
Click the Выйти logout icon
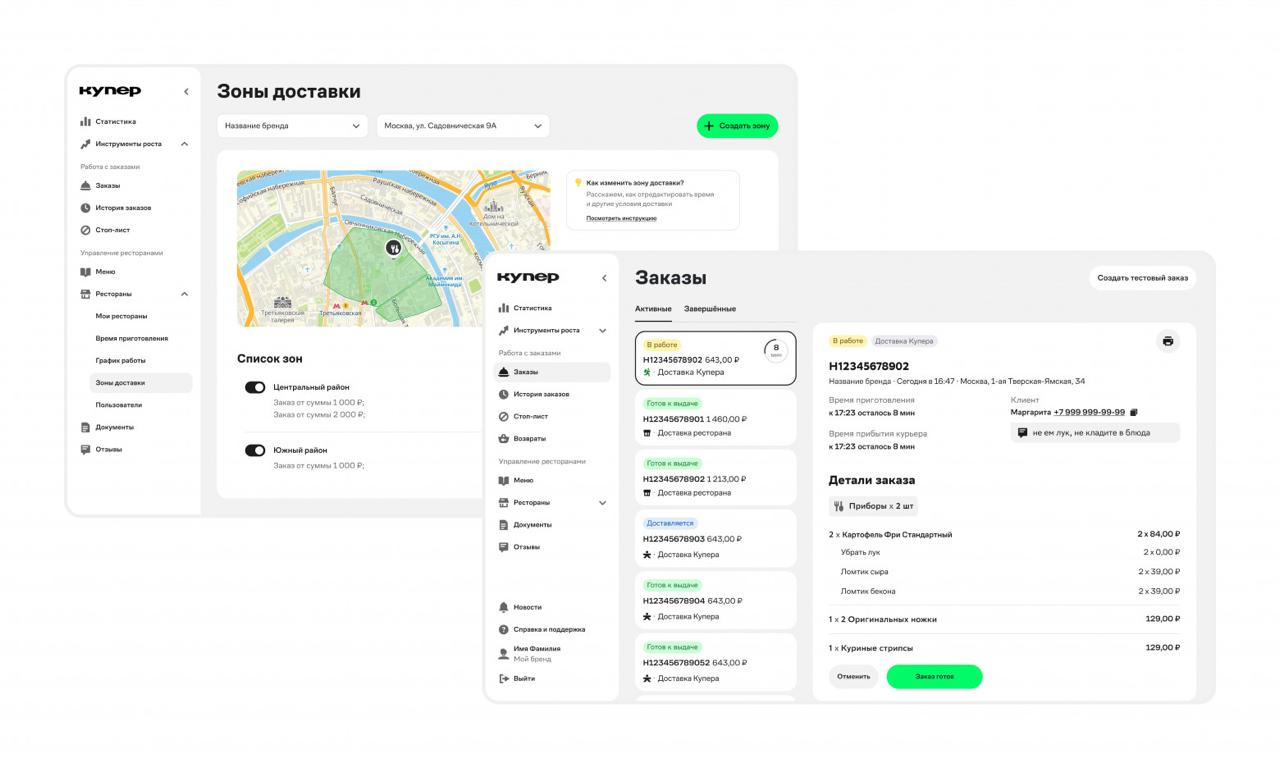504,678
